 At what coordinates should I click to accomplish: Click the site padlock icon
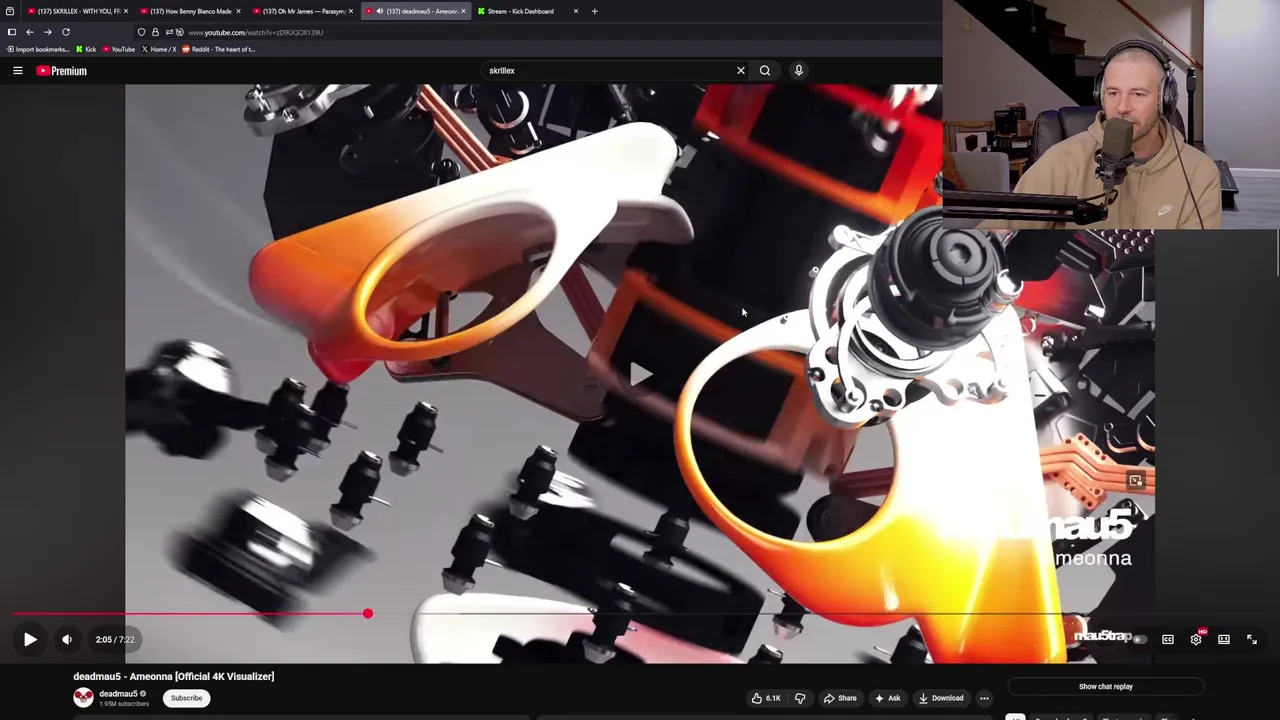tap(155, 32)
